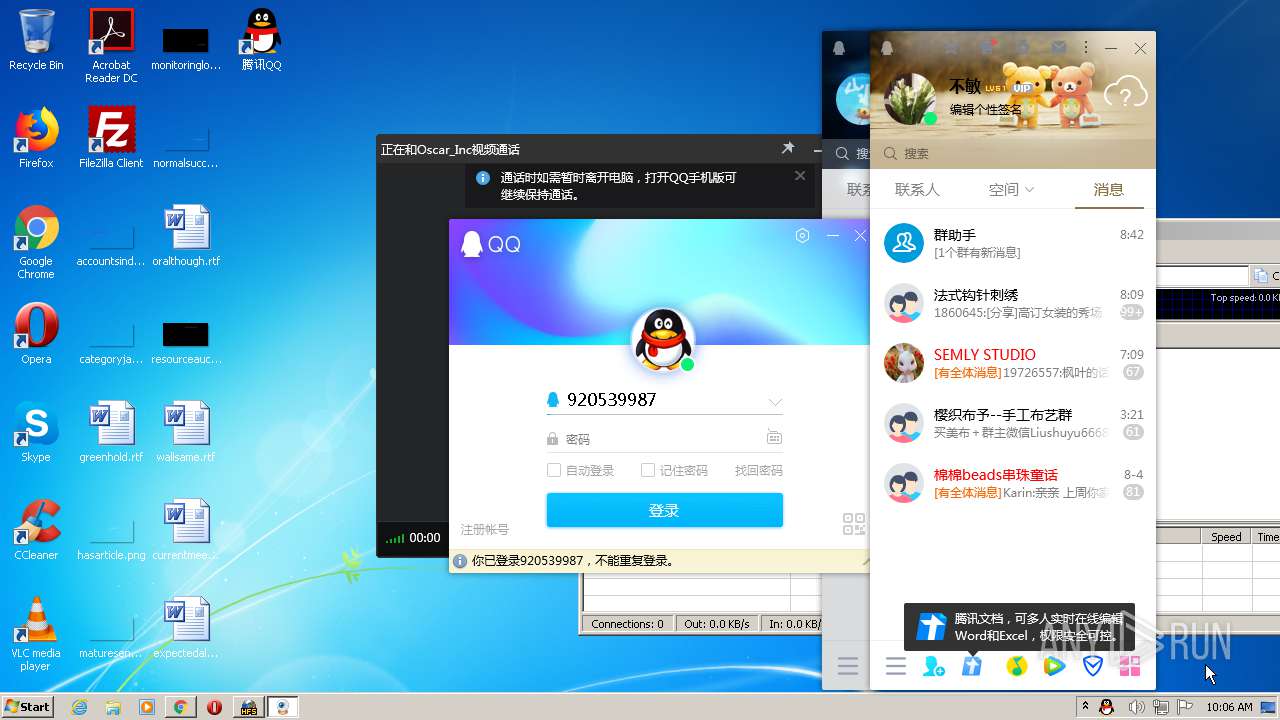Click the QQ penguin tray icon
1280x720 pixels.
1106,707
